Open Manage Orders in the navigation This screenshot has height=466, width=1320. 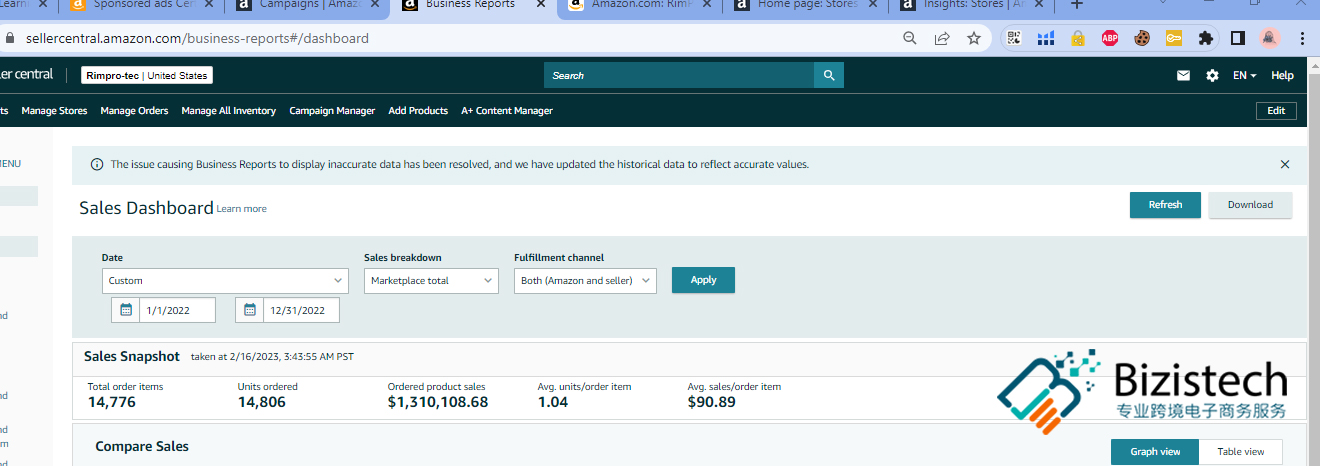click(134, 111)
